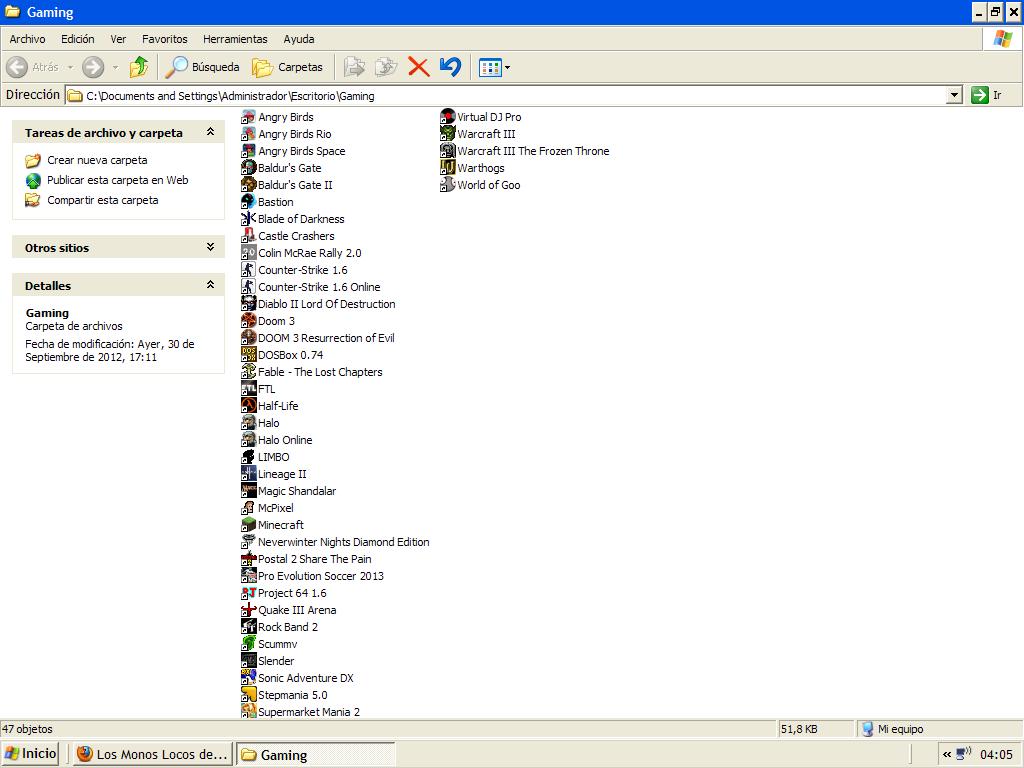Screen dimensions: 1024x768
Task: Open the Atrás history dropdown arrow
Action: pyautogui.click(x=70, y=67)
